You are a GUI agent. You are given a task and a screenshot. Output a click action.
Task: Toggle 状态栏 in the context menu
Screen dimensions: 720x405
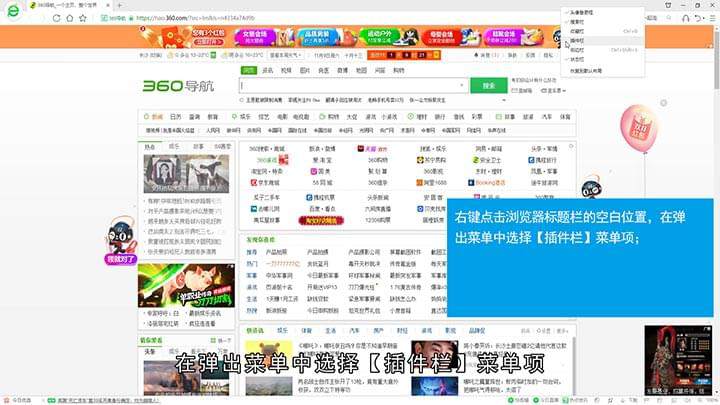tap(602, 59)
